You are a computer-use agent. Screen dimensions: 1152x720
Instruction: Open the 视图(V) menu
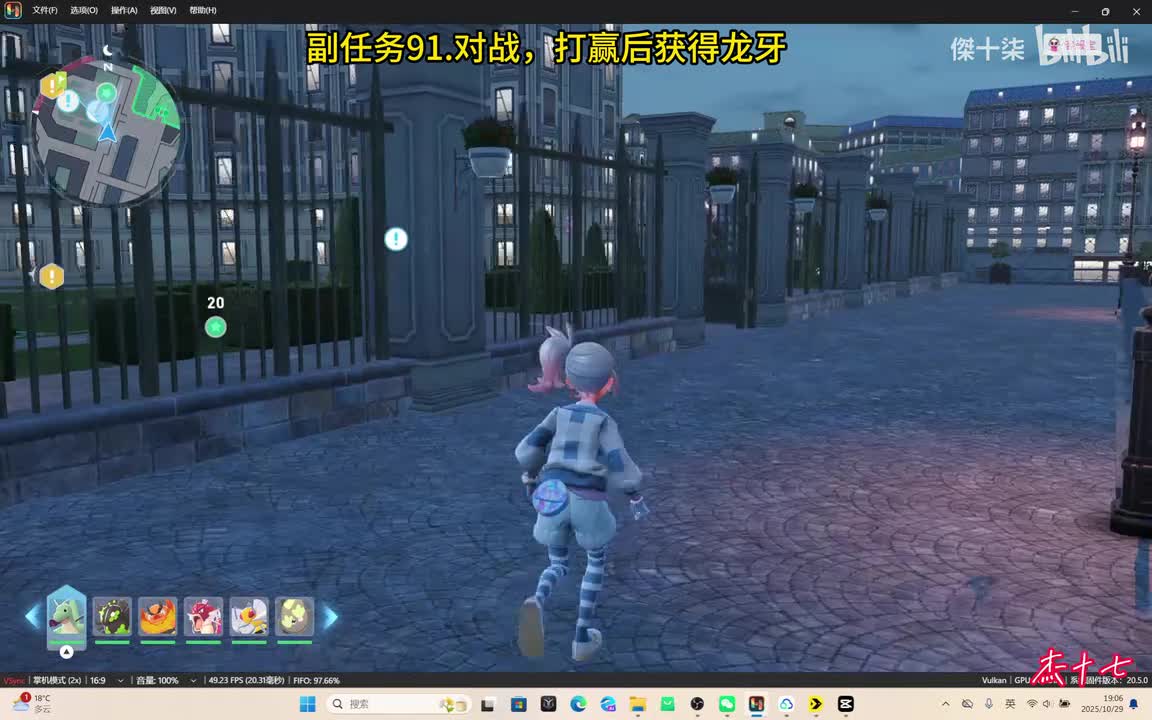coord(163,10)
